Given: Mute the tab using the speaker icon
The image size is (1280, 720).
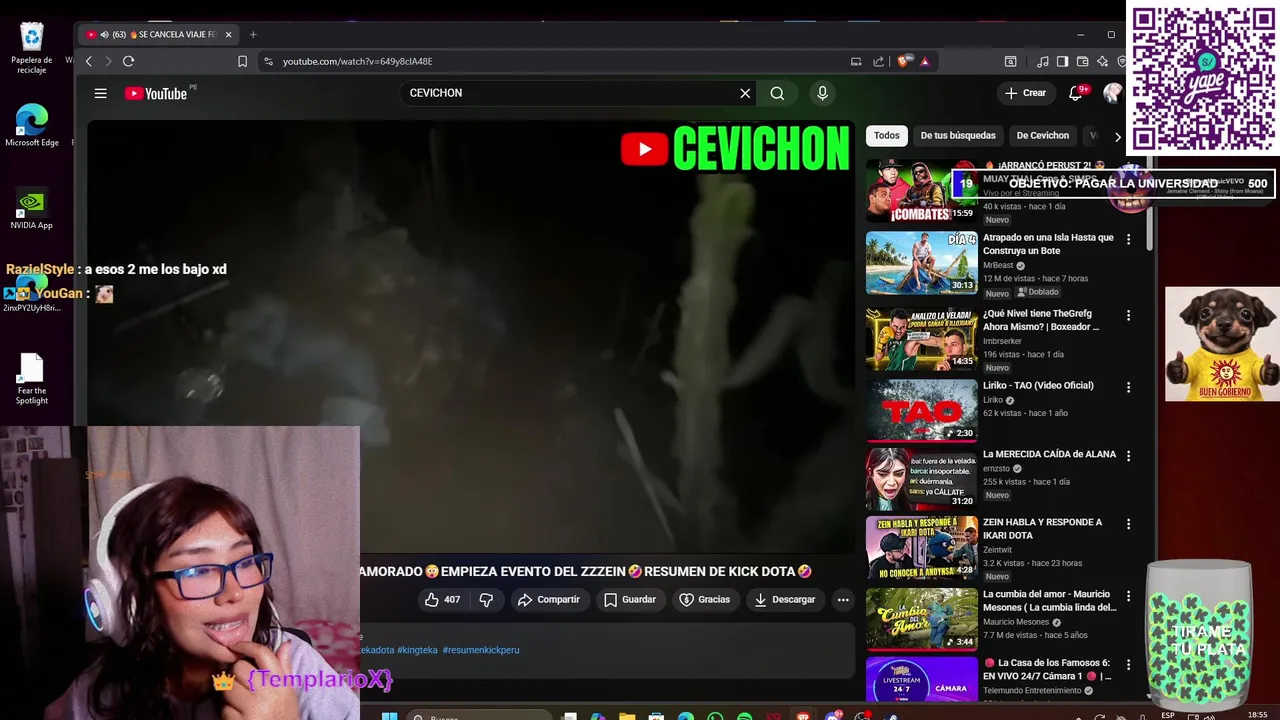Looking at the screenshot, I should pos(104,34).
